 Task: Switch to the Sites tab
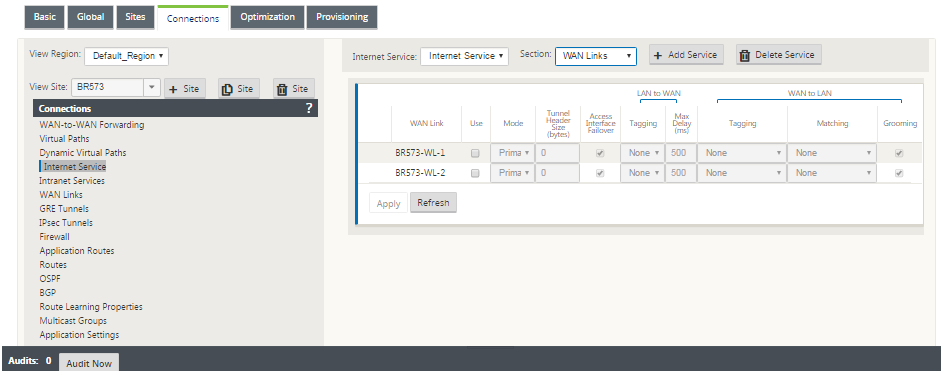[136, 17]
